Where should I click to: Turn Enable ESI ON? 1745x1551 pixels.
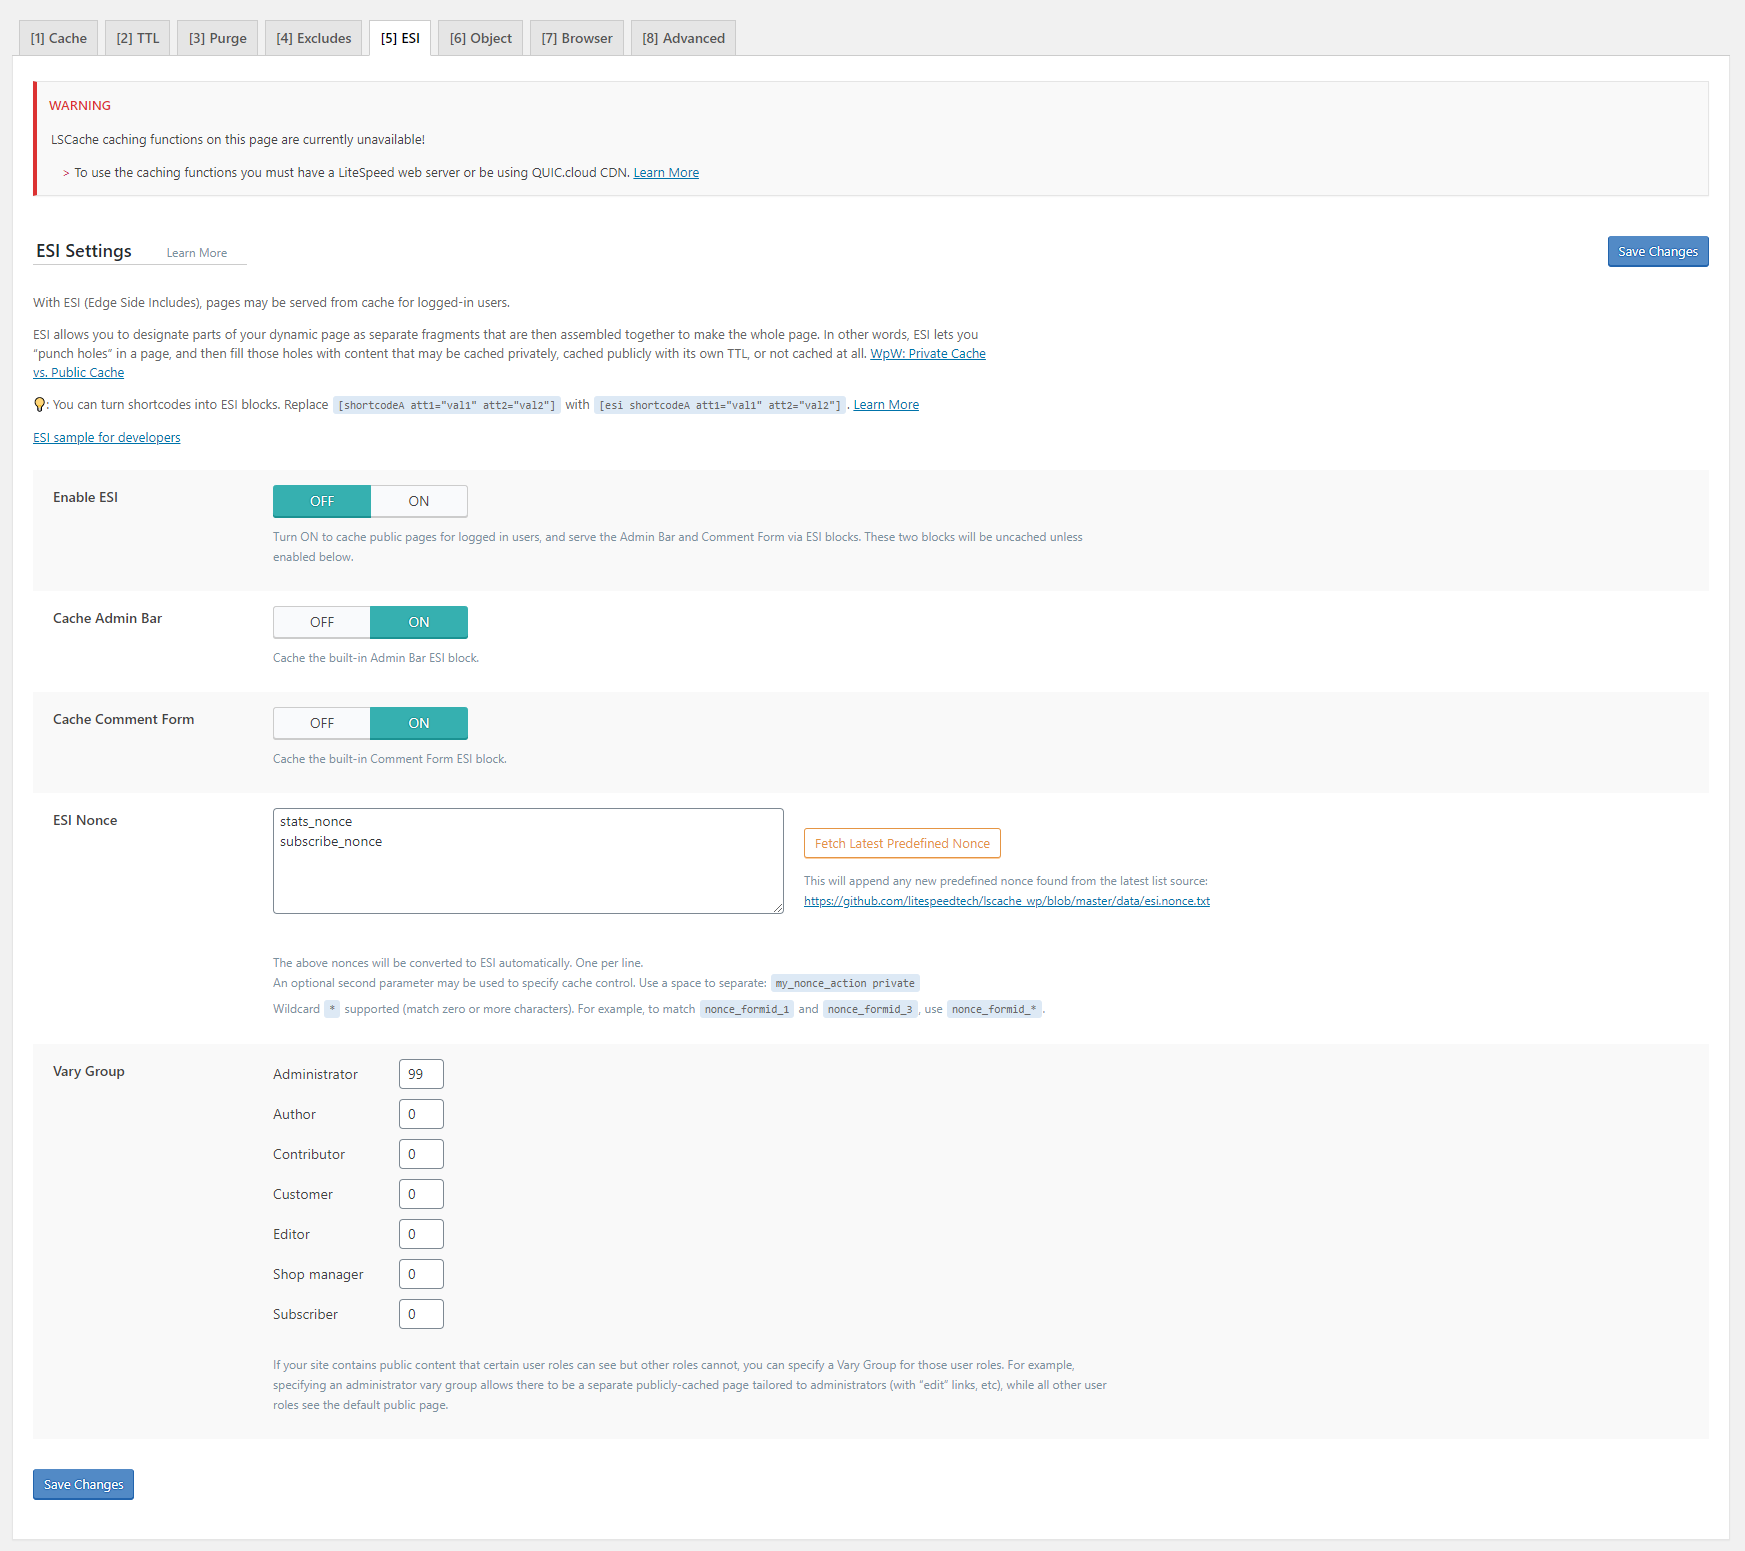[419, 501]
